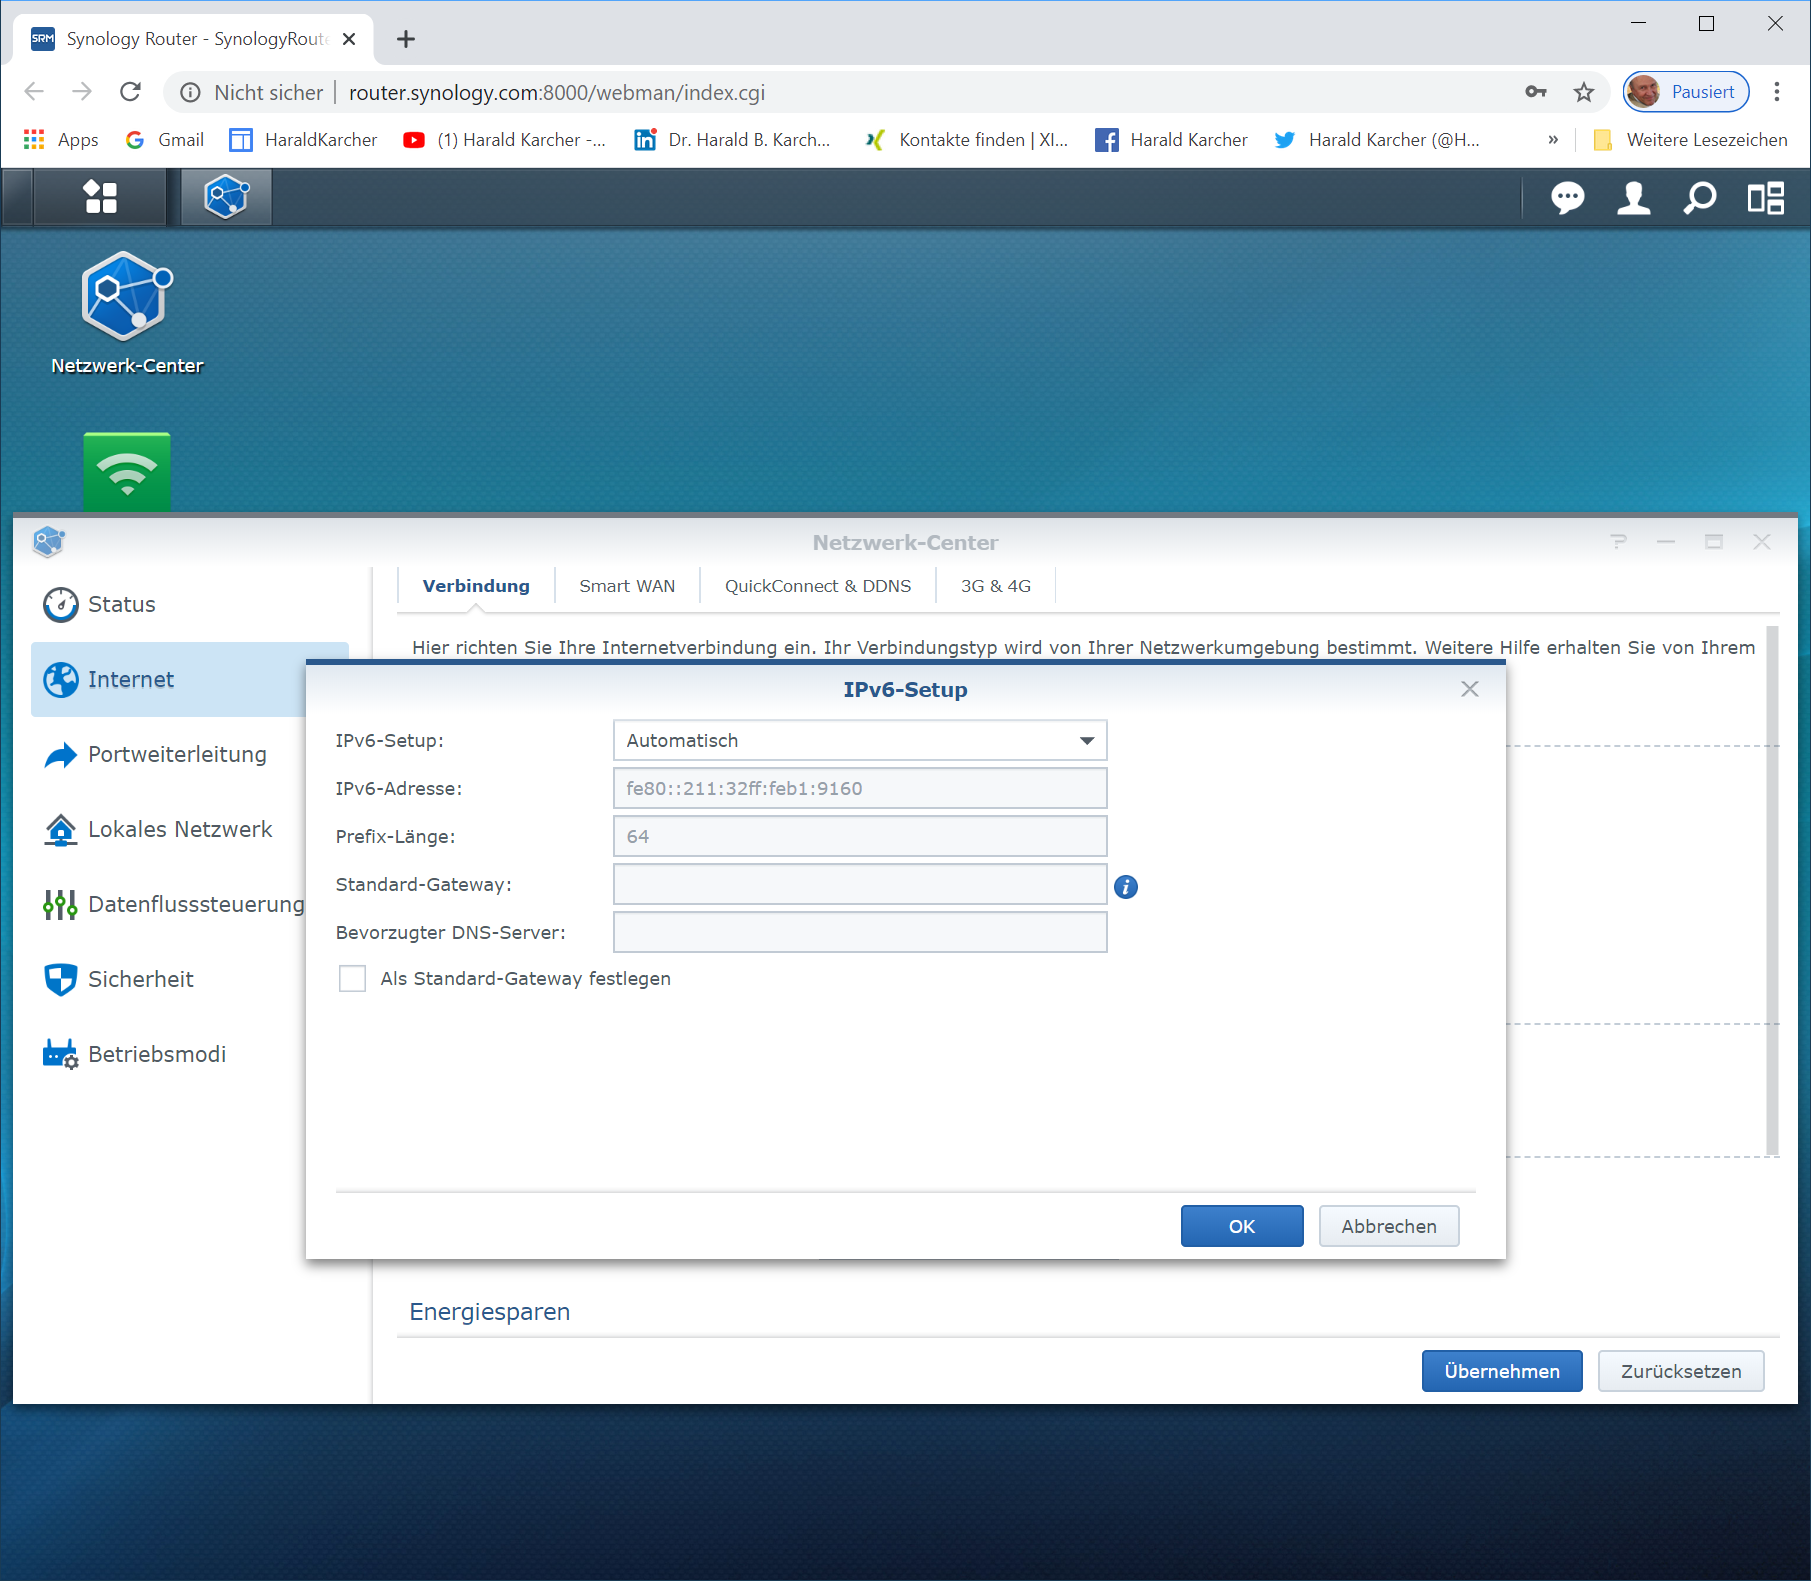This screenshot has height=1581, width=1811.
Task: Switch to the Smart WAN tab
Action: tap(627, 586)
